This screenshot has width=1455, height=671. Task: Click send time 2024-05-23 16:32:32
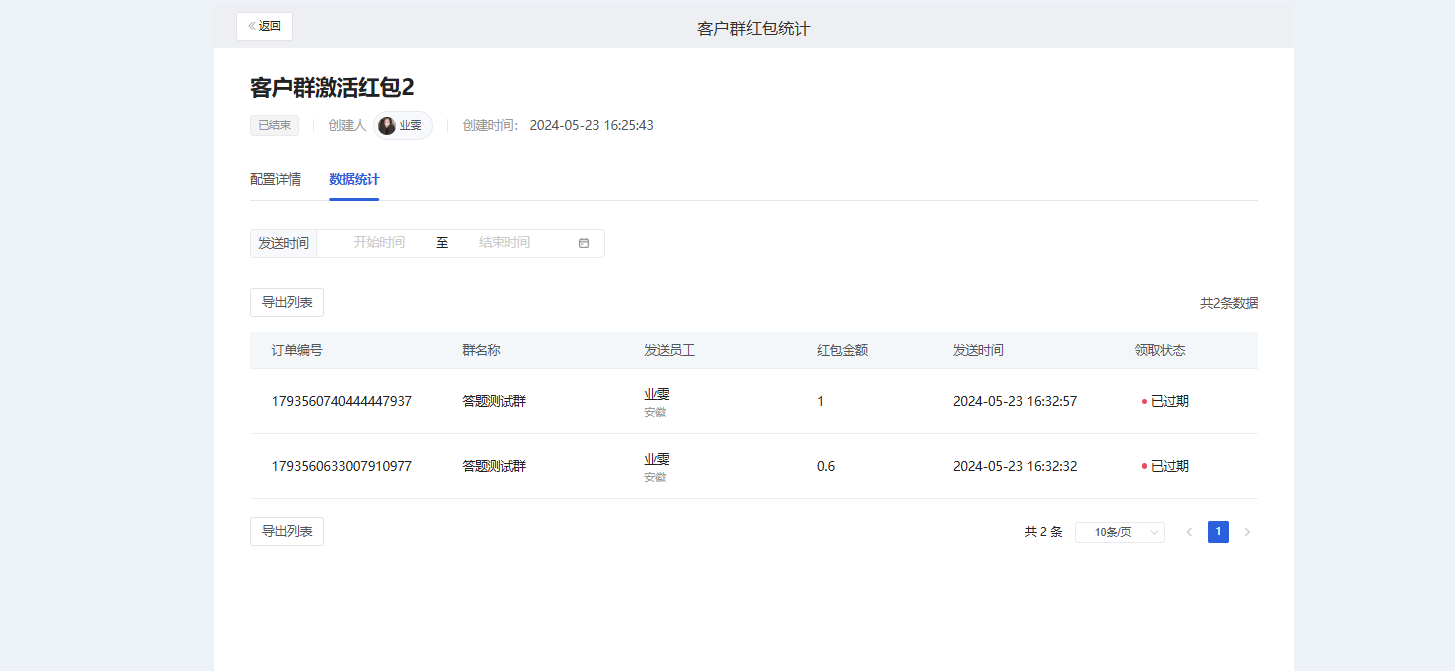coord(1015,466)
